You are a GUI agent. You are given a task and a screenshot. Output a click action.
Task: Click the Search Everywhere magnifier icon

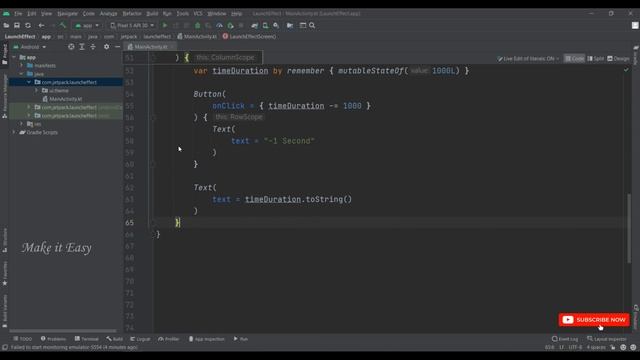[x=312, y=25]
